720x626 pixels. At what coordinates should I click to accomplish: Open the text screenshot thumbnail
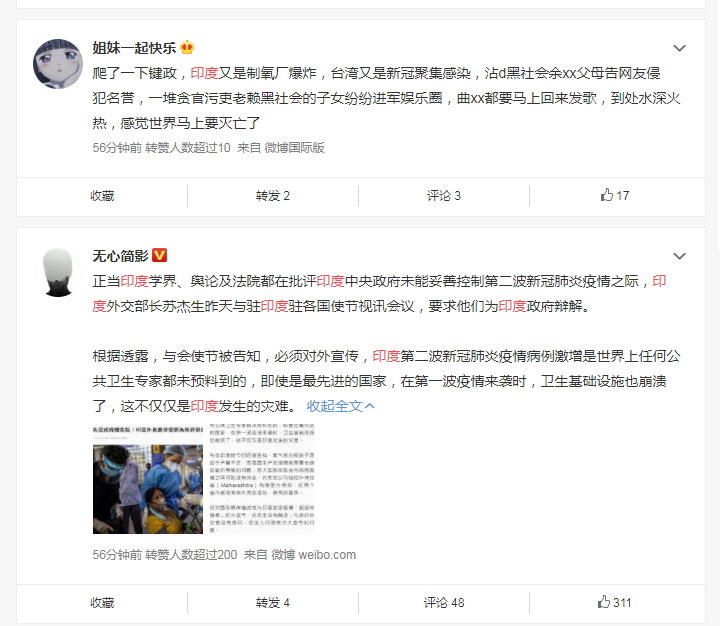point(262,479)
